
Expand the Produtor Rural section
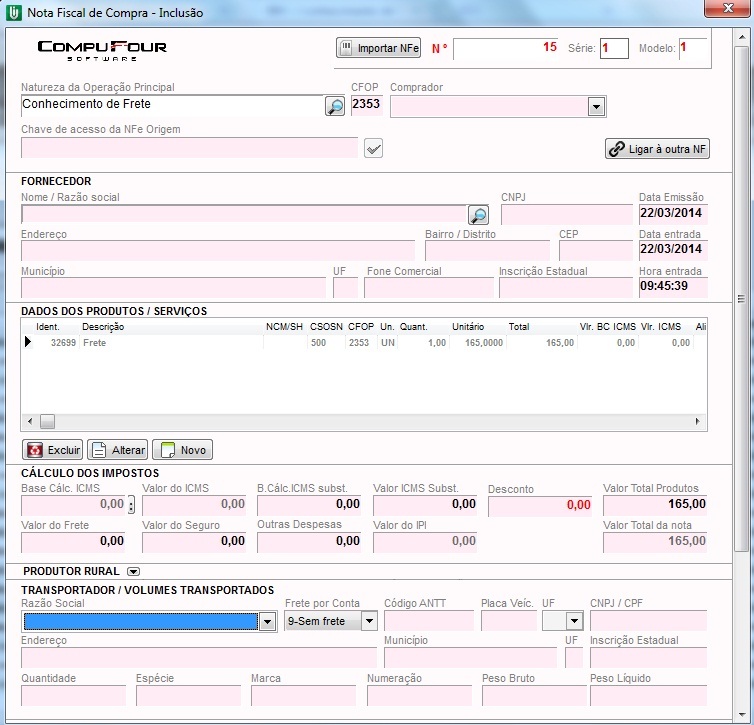134,572
